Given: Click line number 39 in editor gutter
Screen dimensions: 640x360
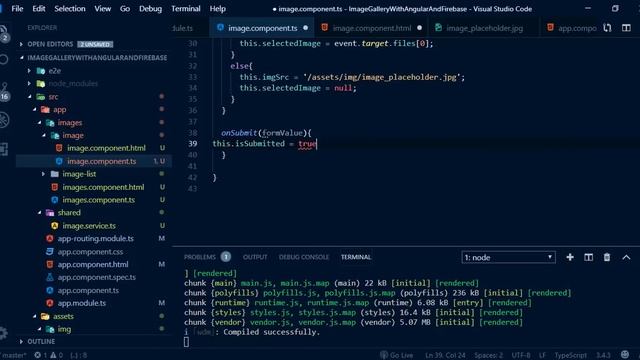Looking at the screenshot, I should coord(192,144).
